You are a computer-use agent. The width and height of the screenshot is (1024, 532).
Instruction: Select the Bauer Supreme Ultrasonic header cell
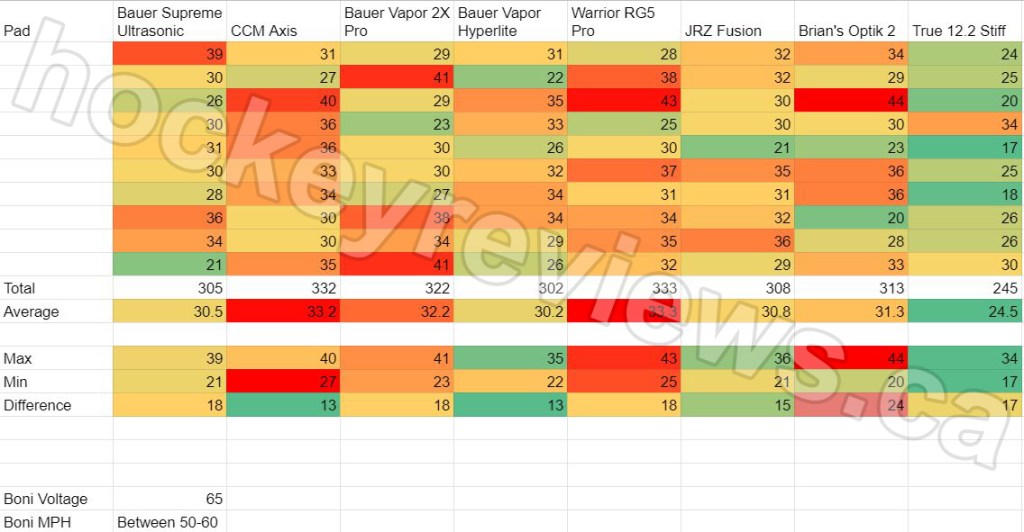coord(169,22)
